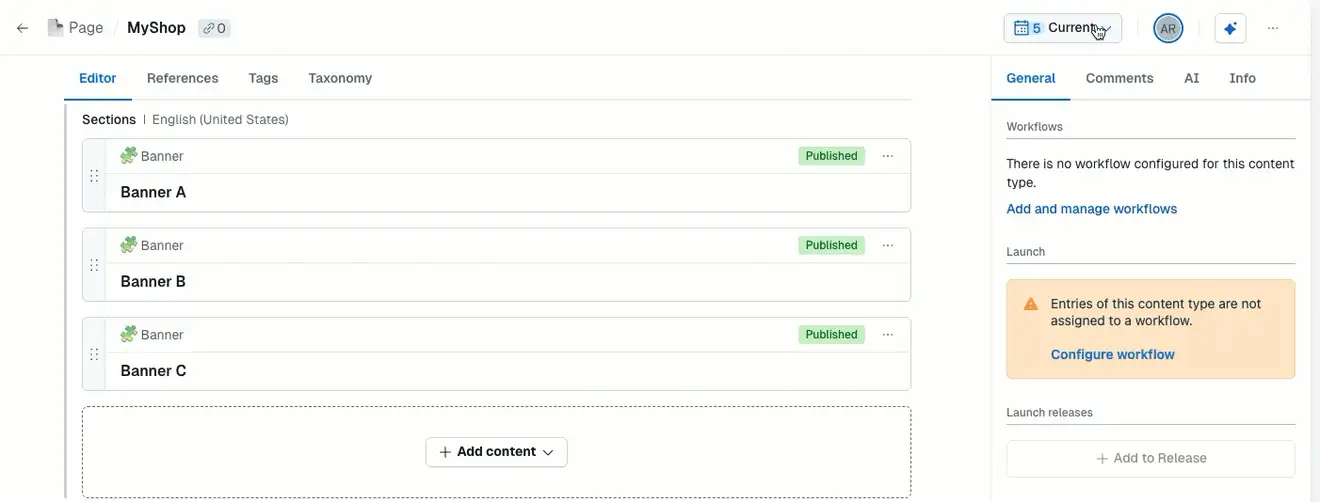Click the Published status badge on Banner B
Viewport: 1320px width, 502px height.
[x=831, y=245]
